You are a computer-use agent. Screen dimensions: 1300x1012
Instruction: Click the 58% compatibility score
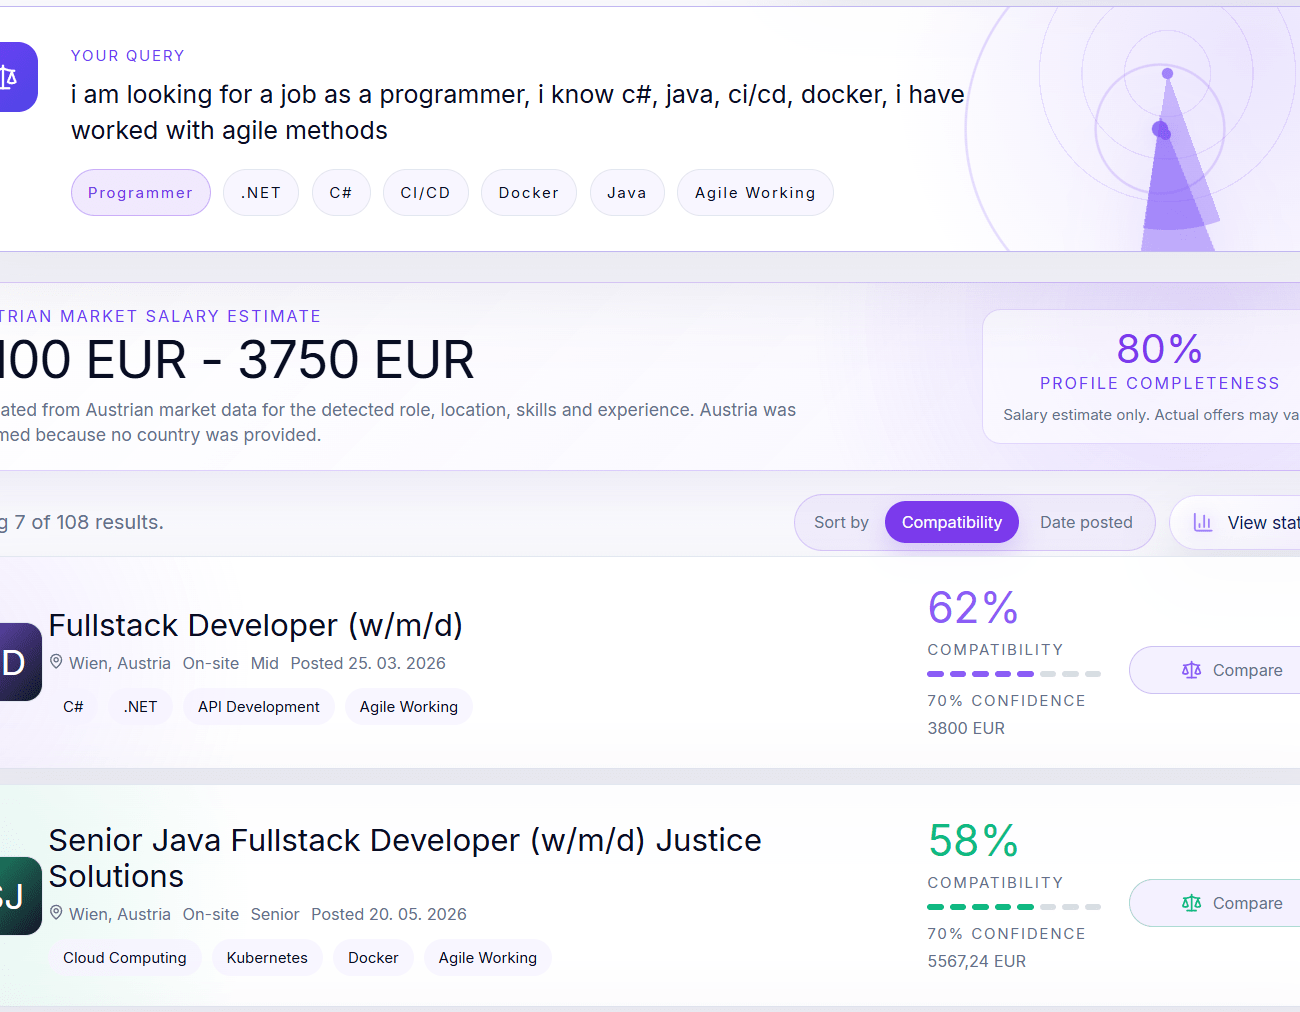[973, 841]
